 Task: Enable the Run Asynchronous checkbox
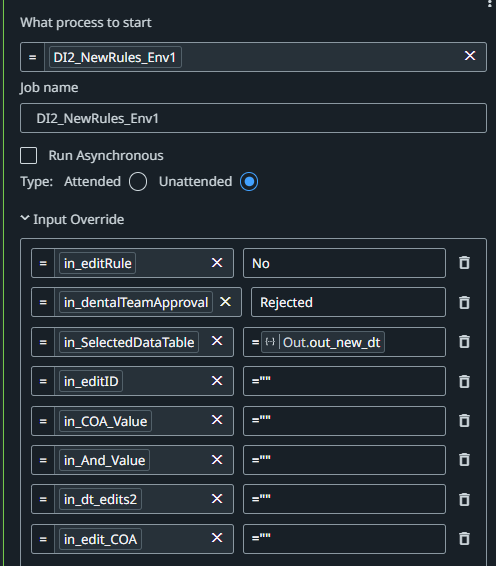[29, 156]
